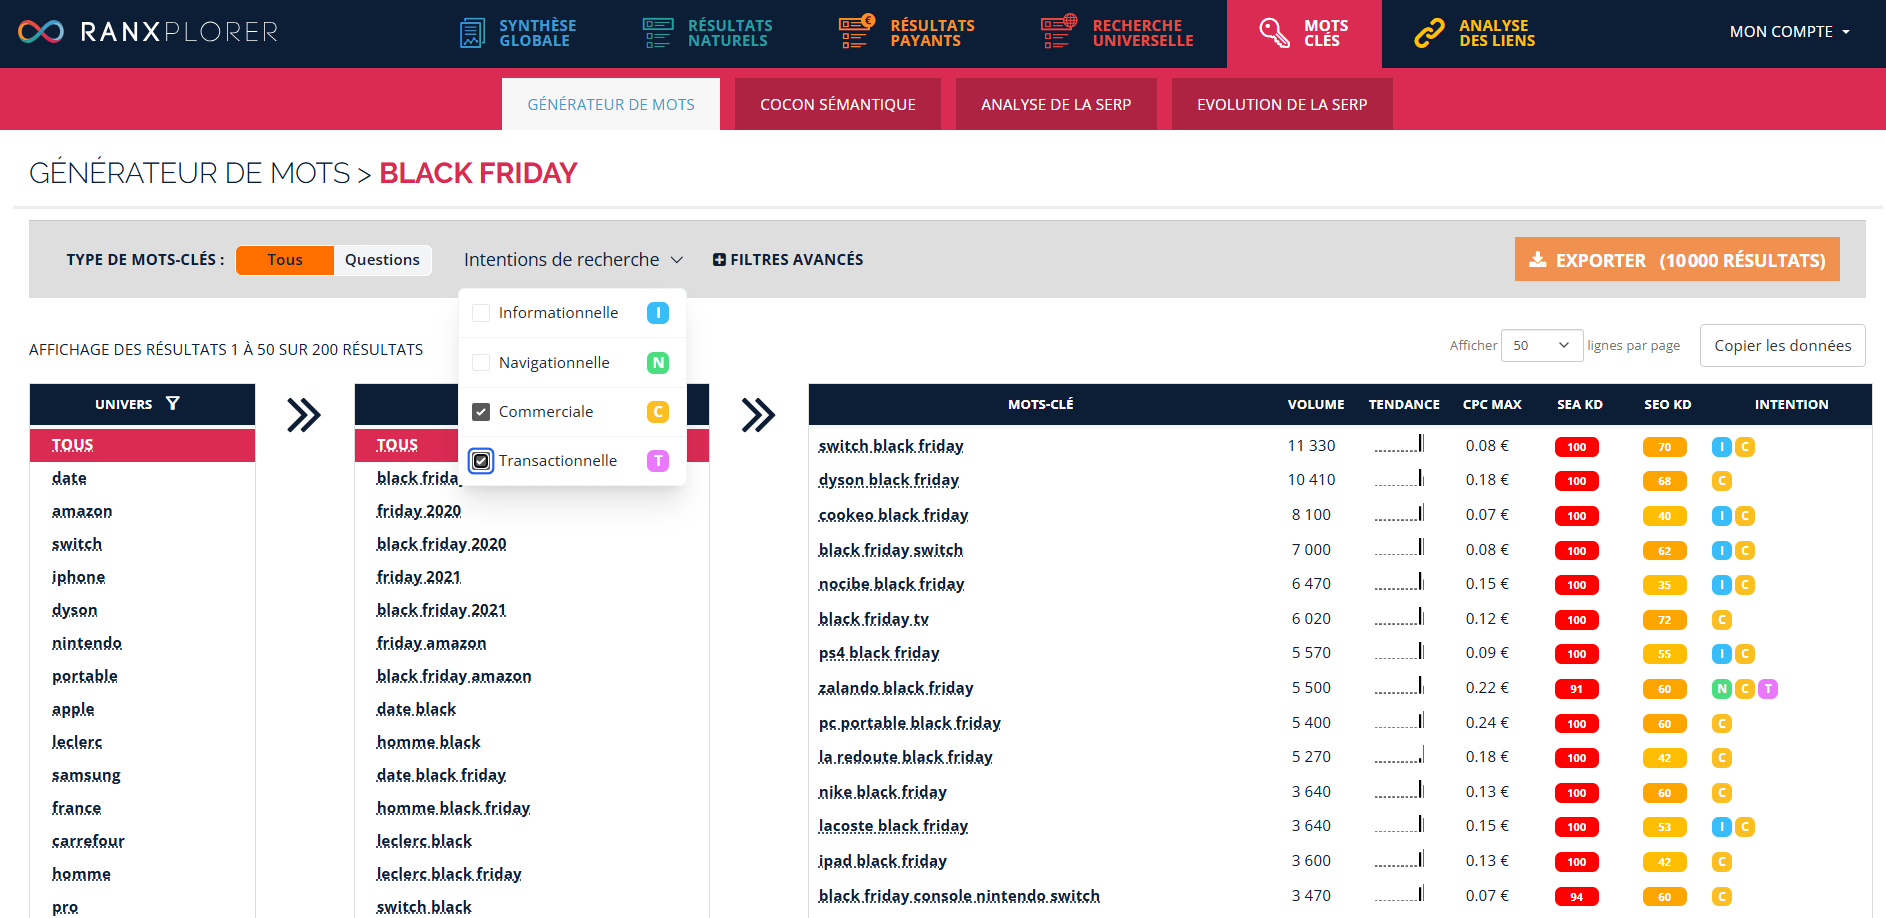
Task: Click the trend sparkline for ipad black friday
Action: click(x=1399, y=859)
